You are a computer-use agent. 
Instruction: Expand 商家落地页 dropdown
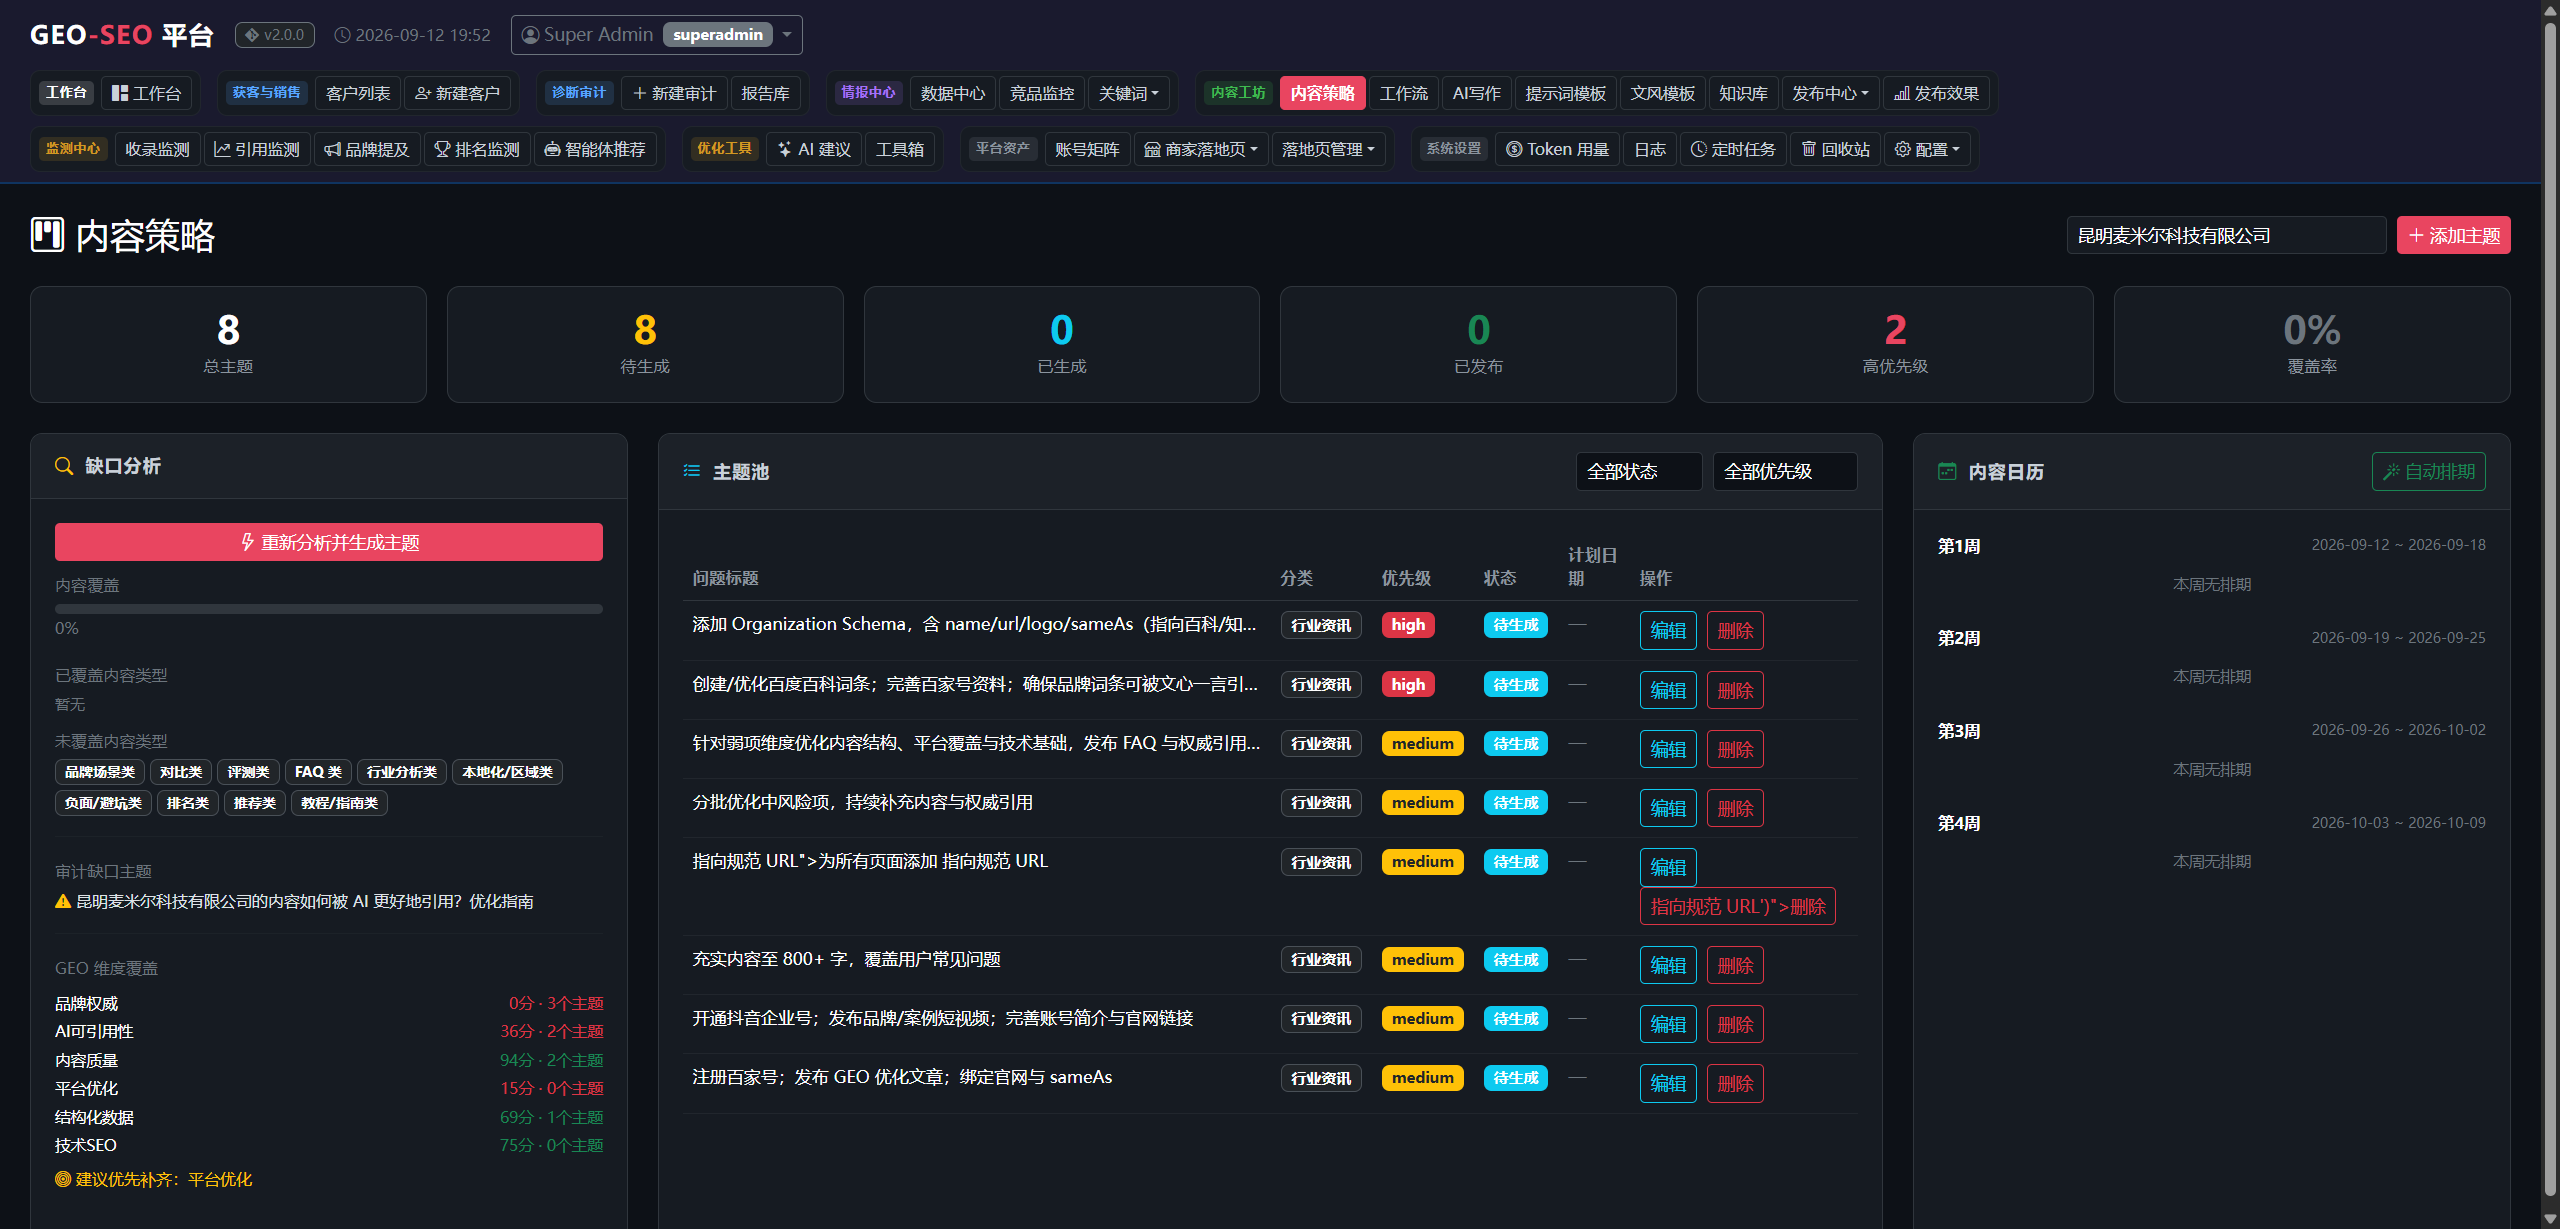1200,149
